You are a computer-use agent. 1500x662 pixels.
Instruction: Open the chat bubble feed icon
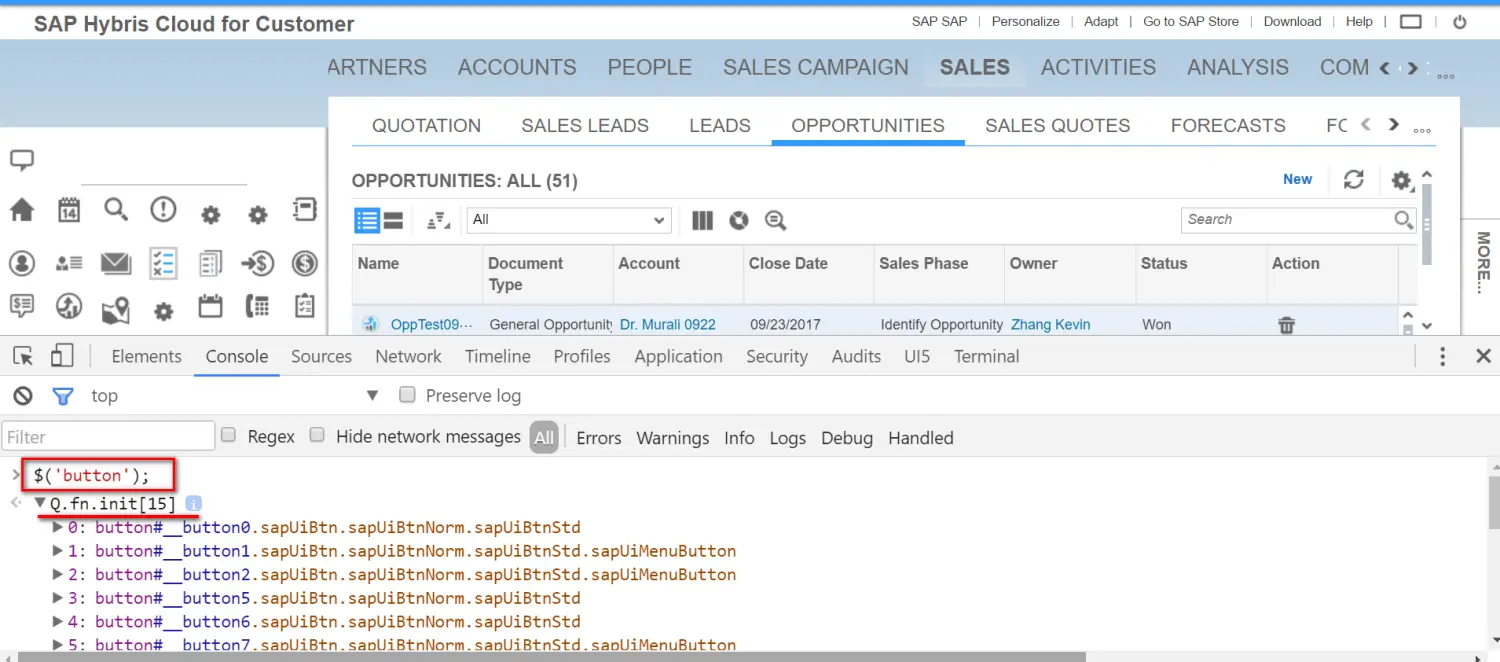pyautogui.click(x=22, y=160)
